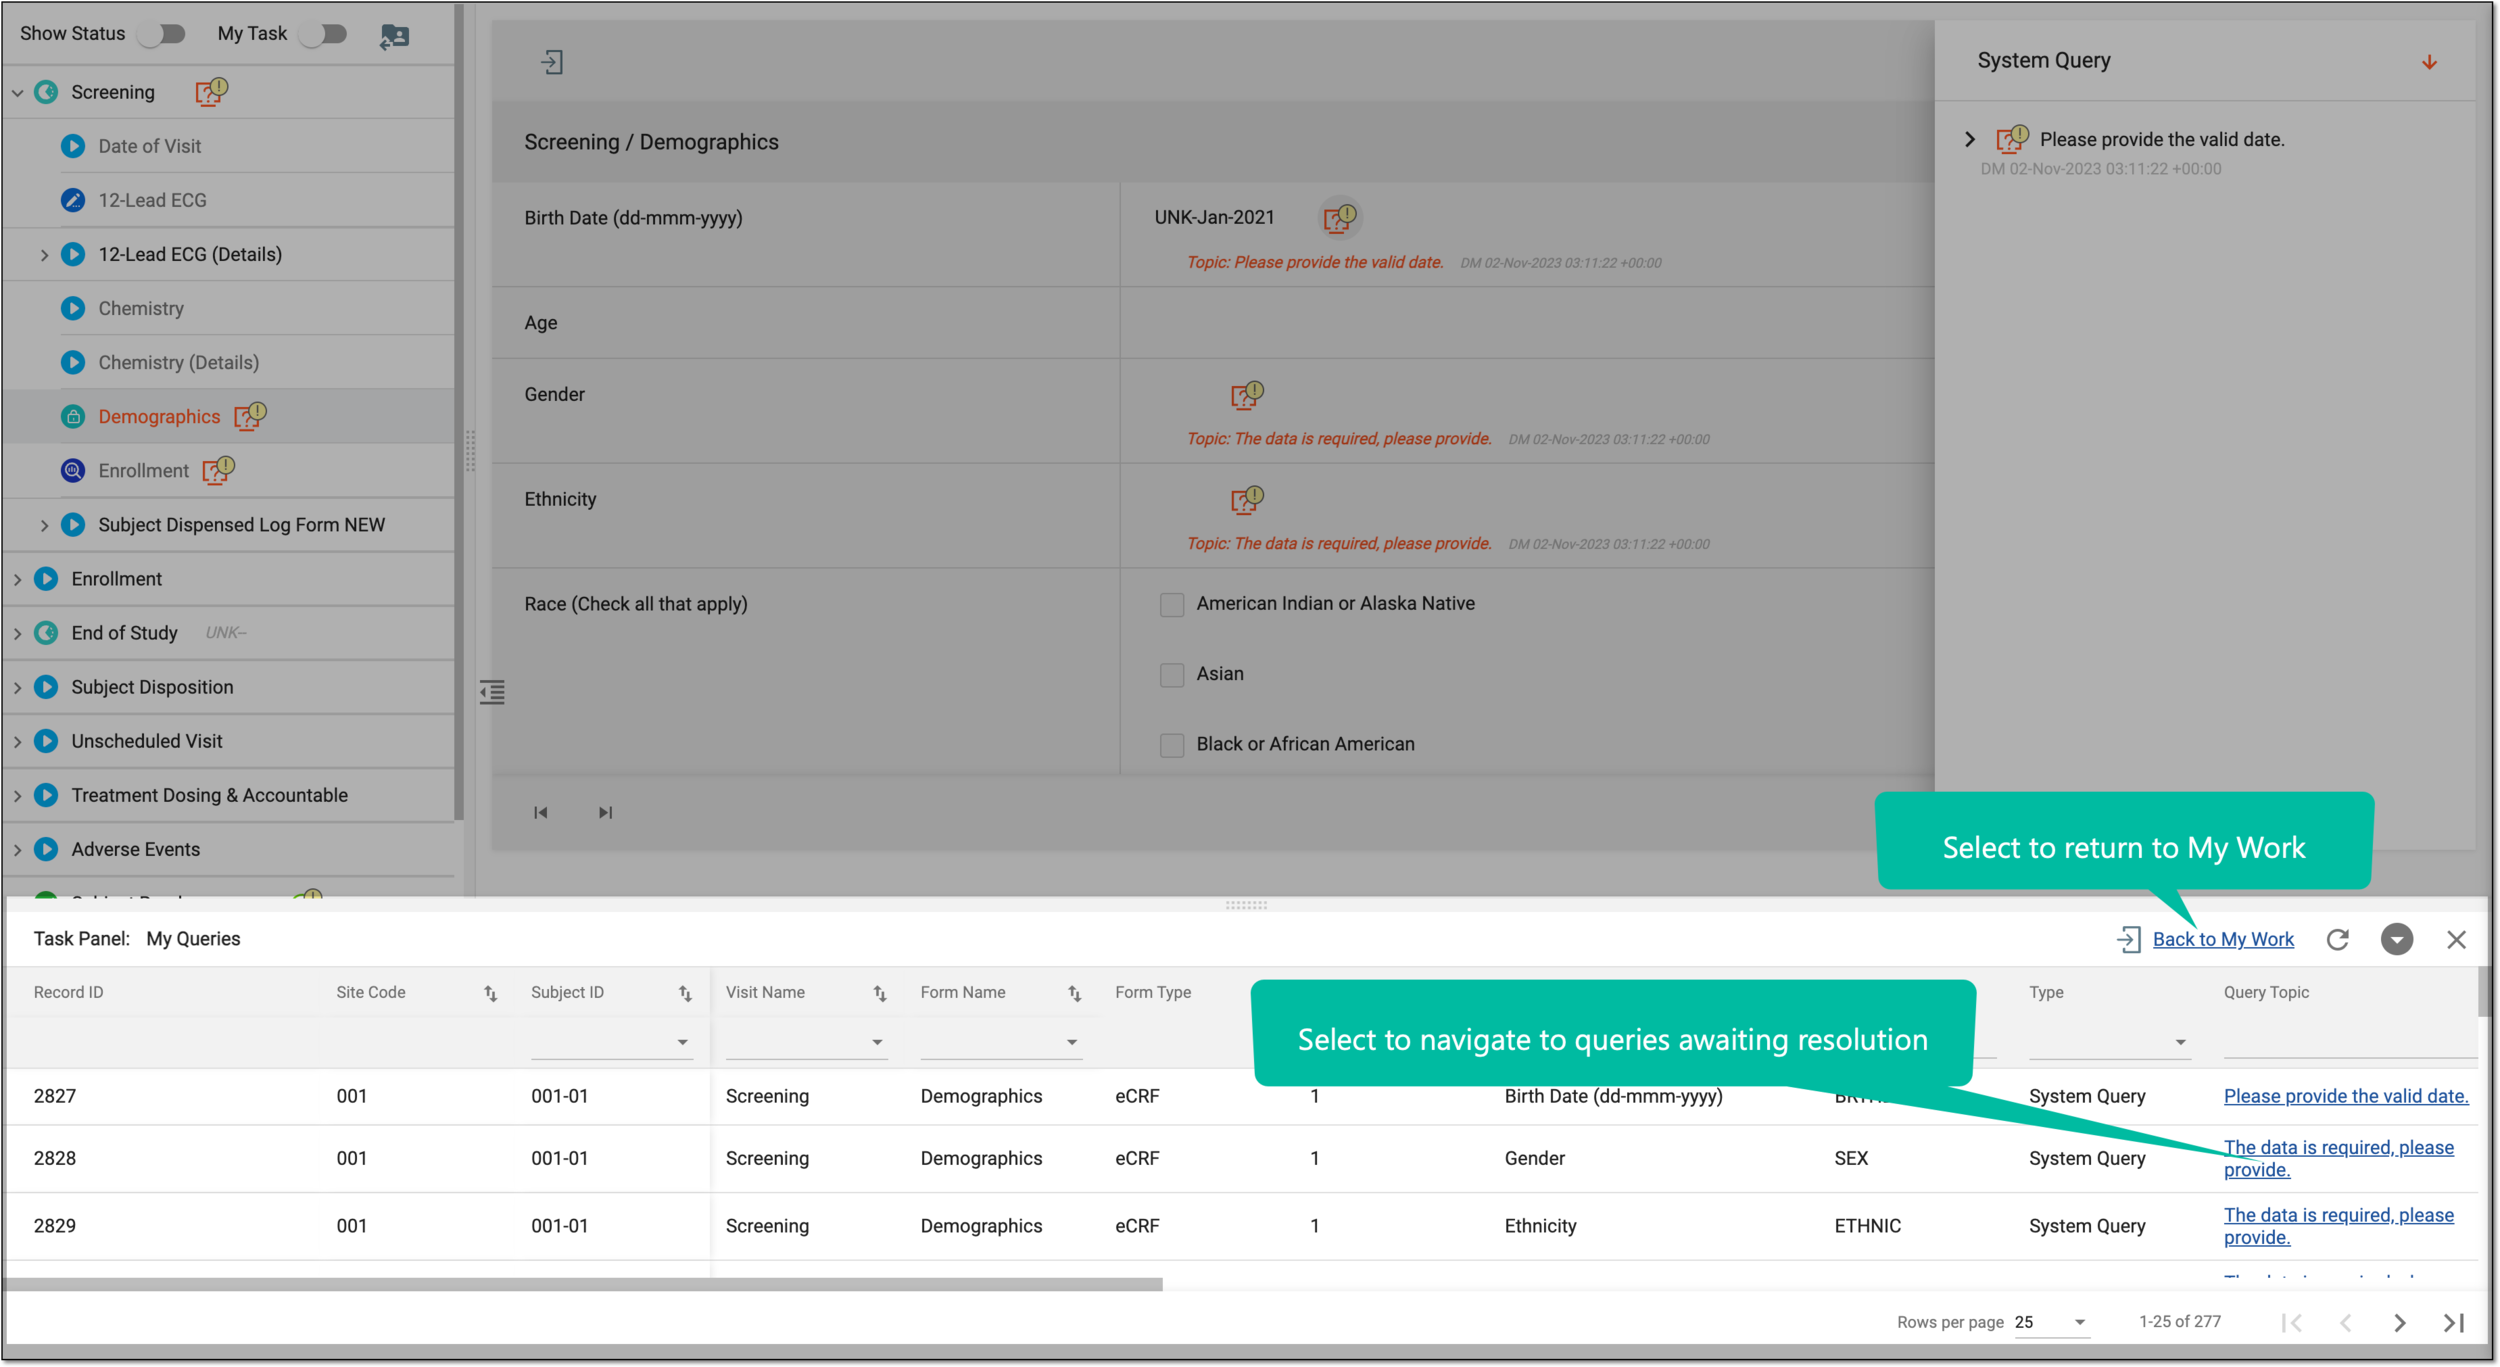This screenshot has height=1367, width=2500.
Task: Expand Subject Dispensed Log Form NEW
Action: pyautogui.click(x=44, y=525)
